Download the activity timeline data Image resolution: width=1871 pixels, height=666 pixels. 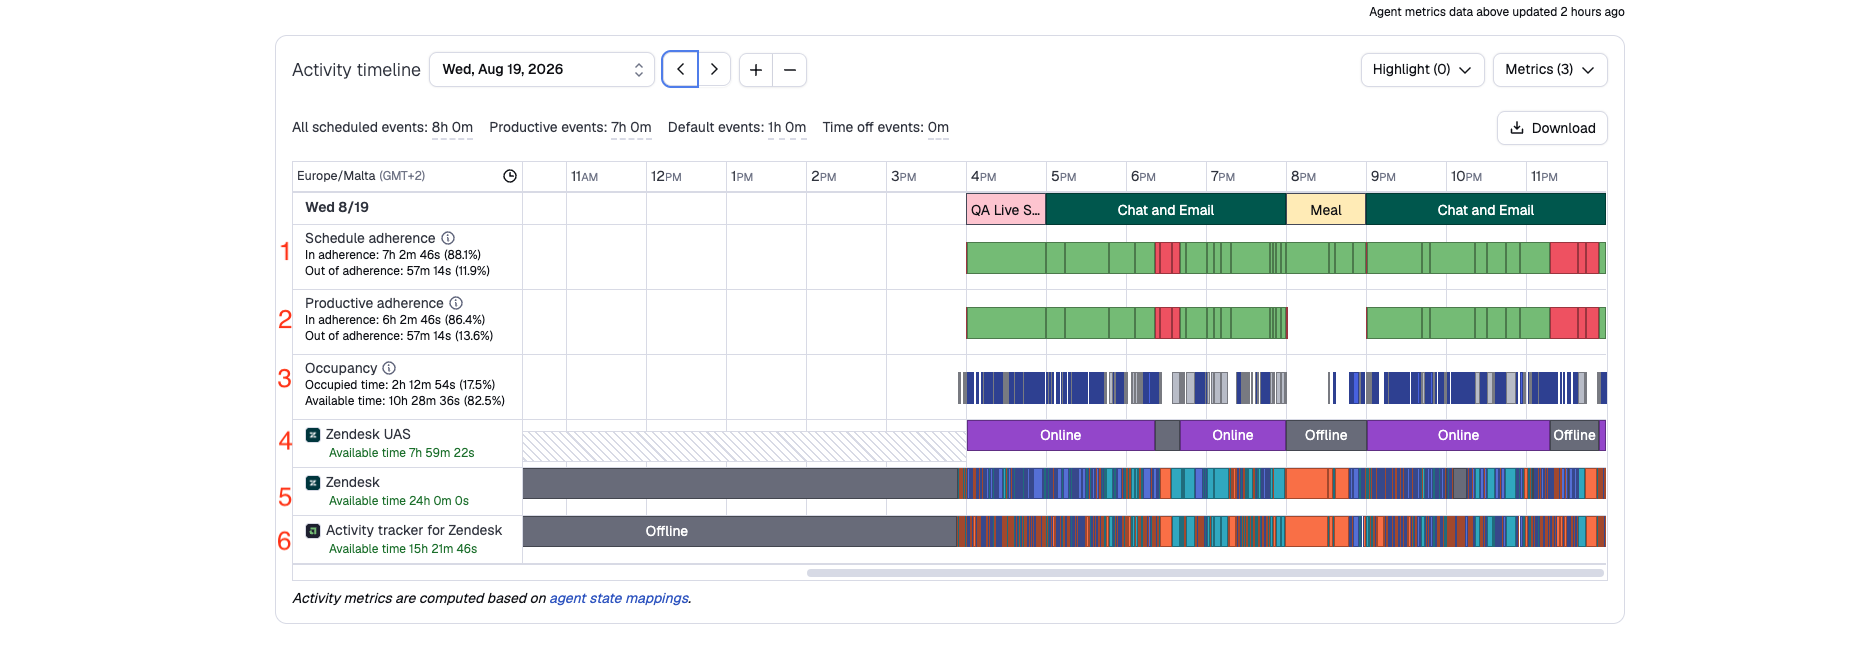[x=1552, y=128]
